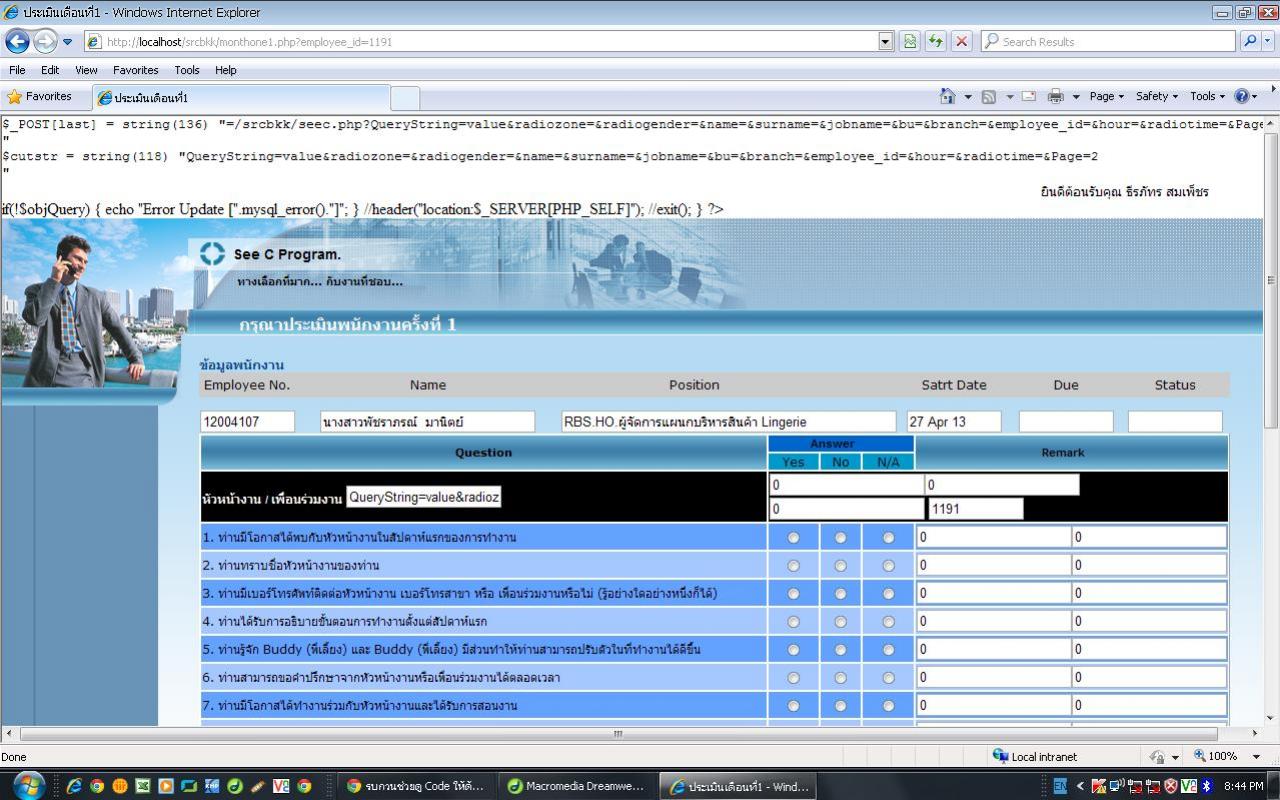Click the EN language indicator
The image size is (1280, 800).
(1060, 786)
